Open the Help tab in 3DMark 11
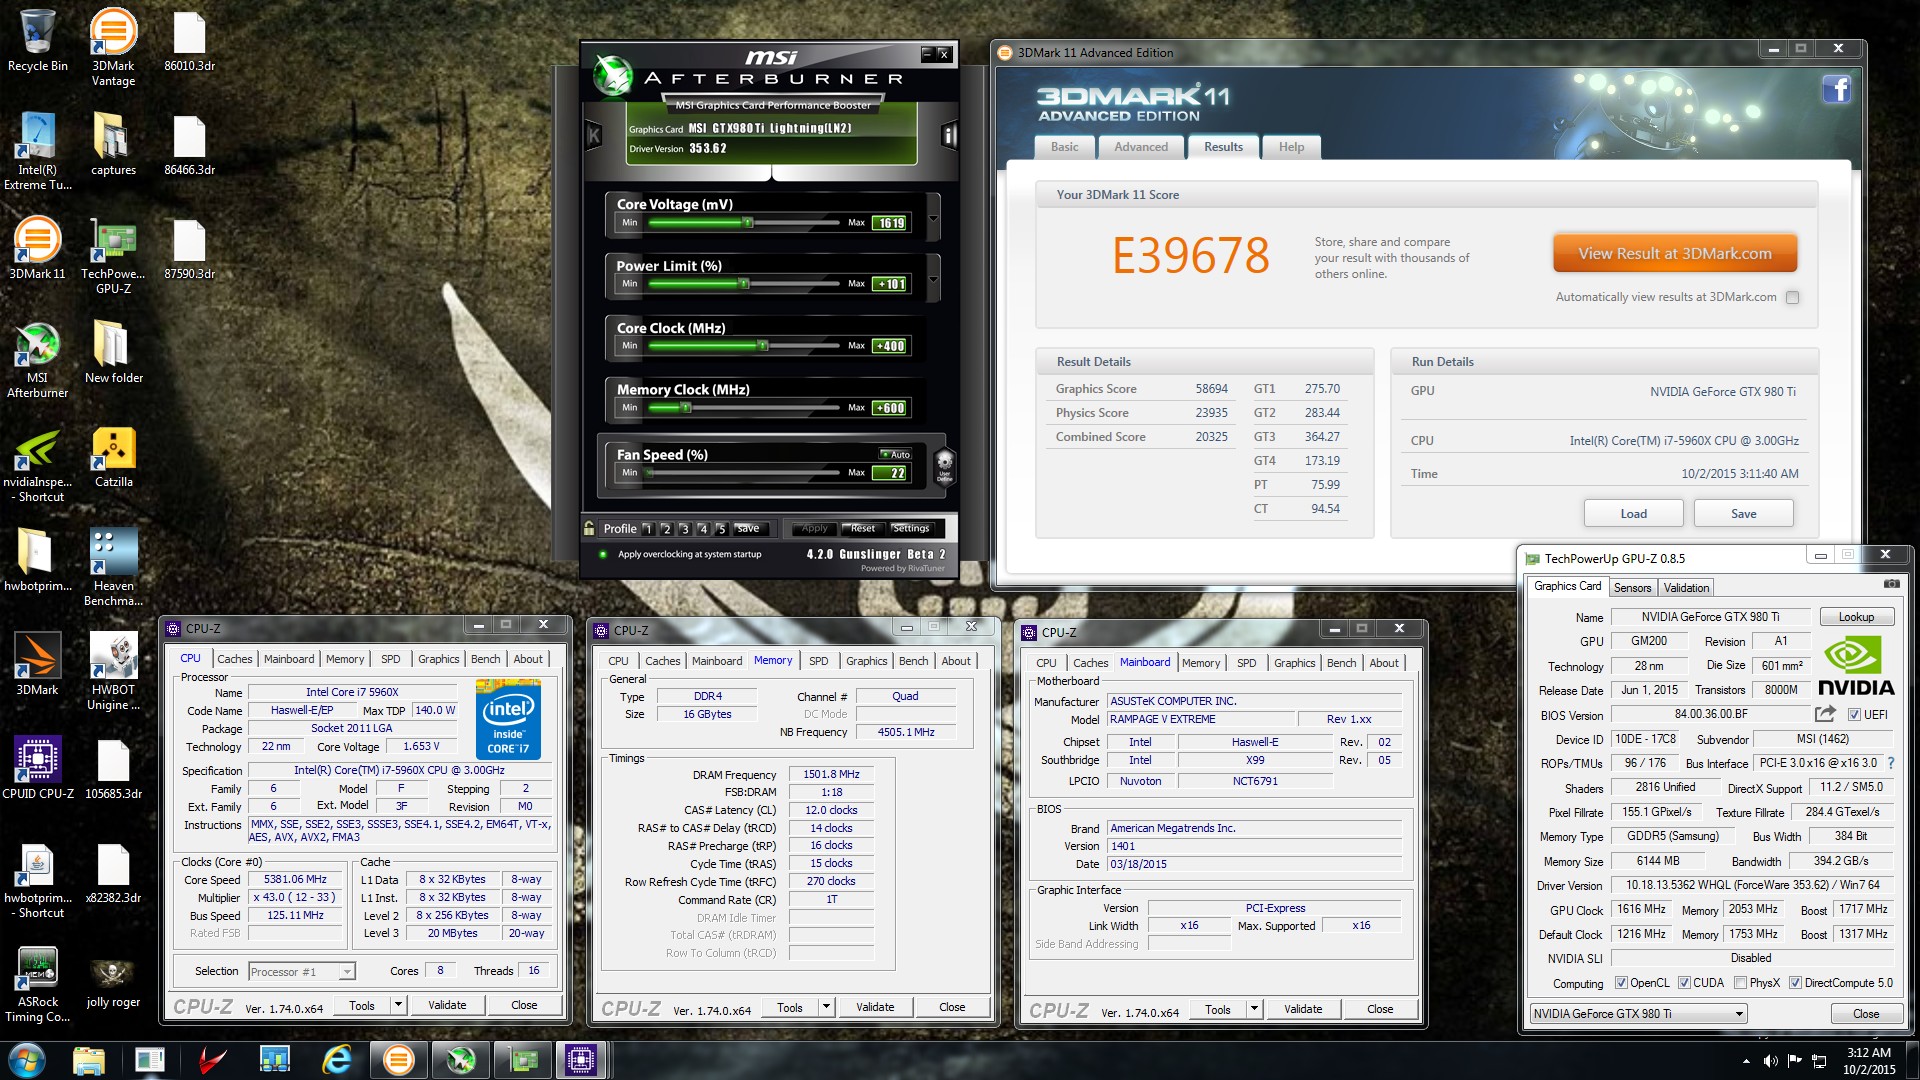This screenshot has height=1080, width=1920. tap(1291, 147)
